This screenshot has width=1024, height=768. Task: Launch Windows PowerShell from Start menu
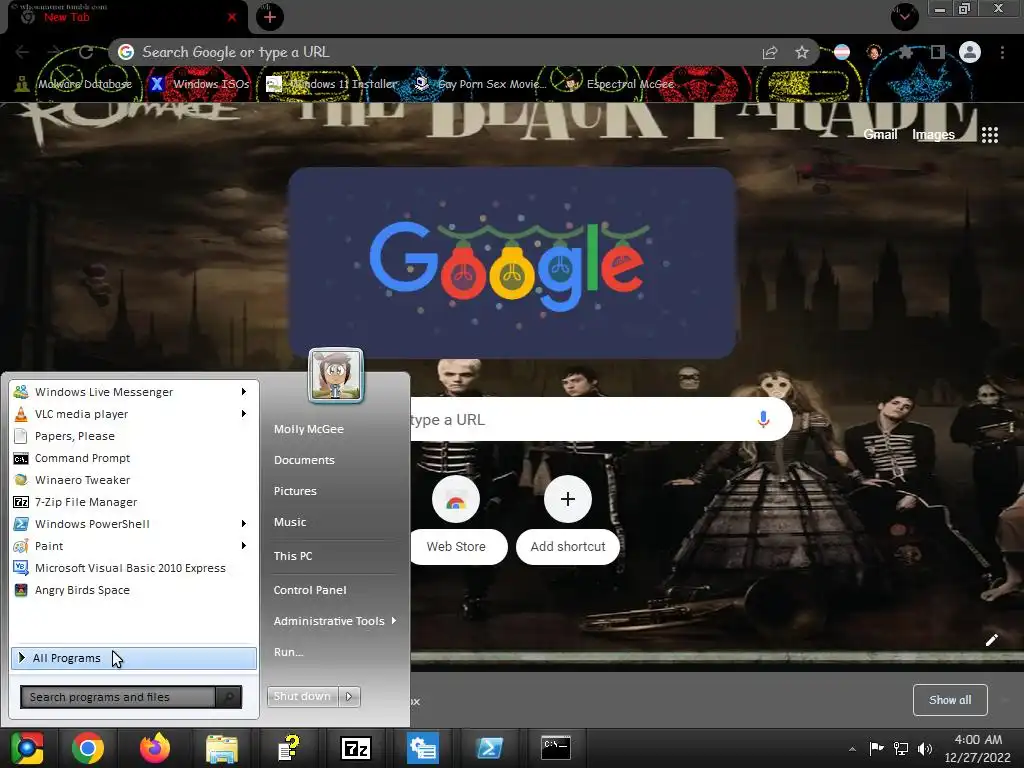[134, 524]
